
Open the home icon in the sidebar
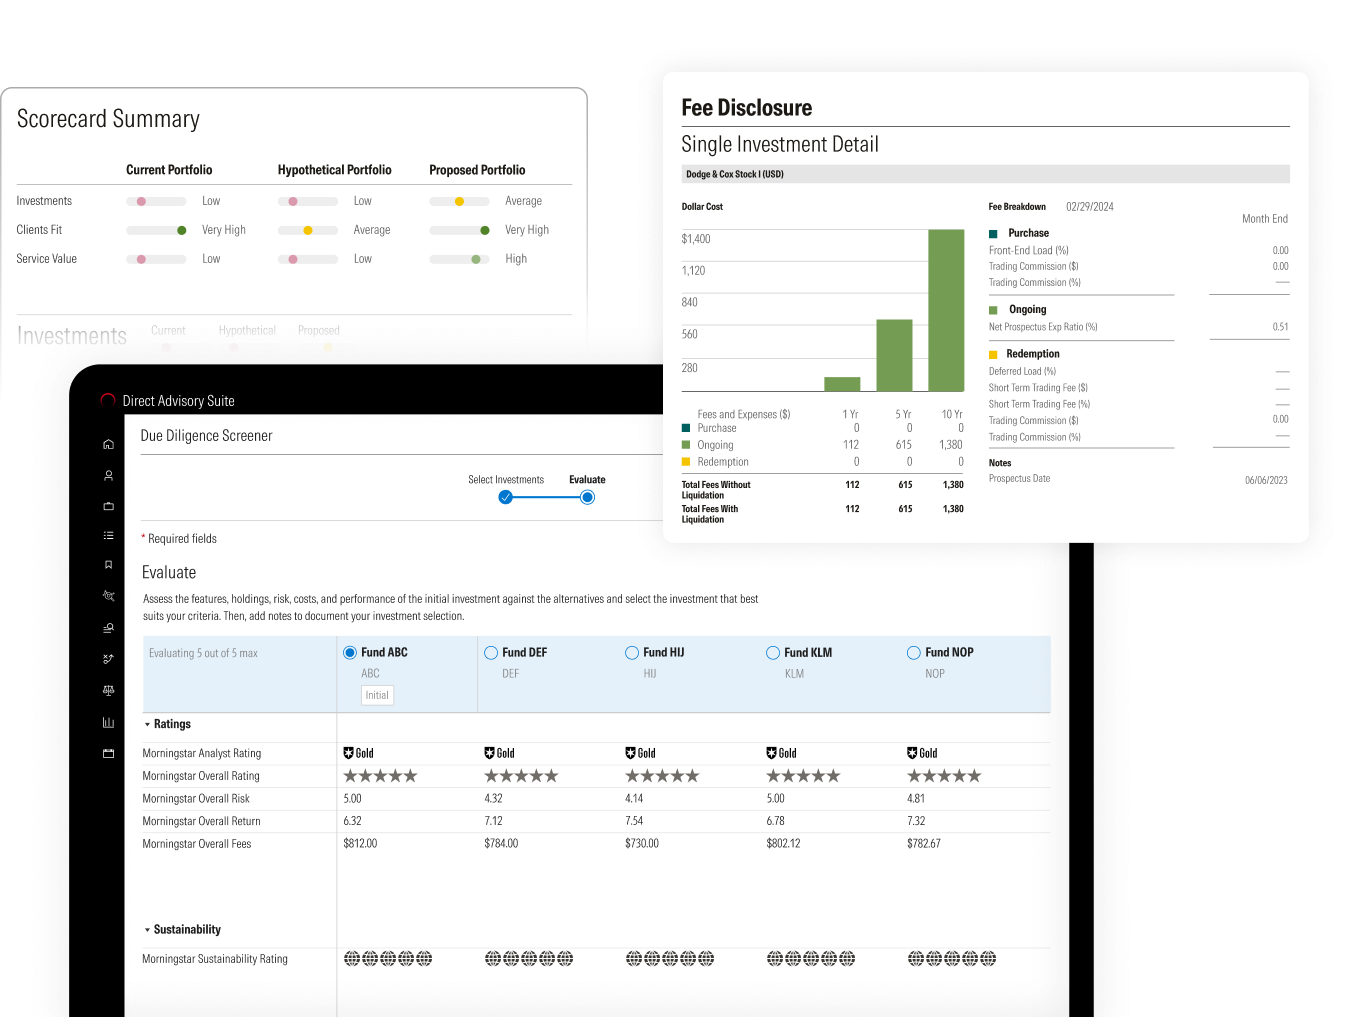pos(108,444)
